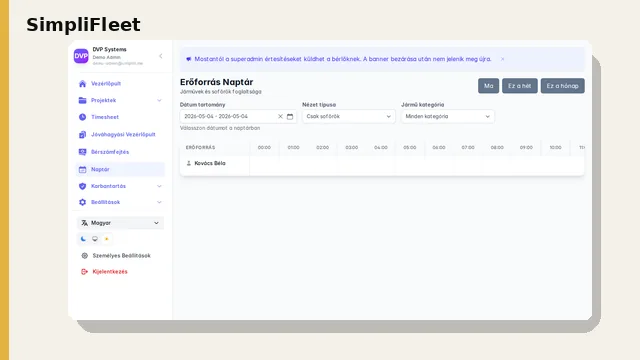
Task: Click the ERŐFORRÁS column header
Action: [x=200, y=147]
